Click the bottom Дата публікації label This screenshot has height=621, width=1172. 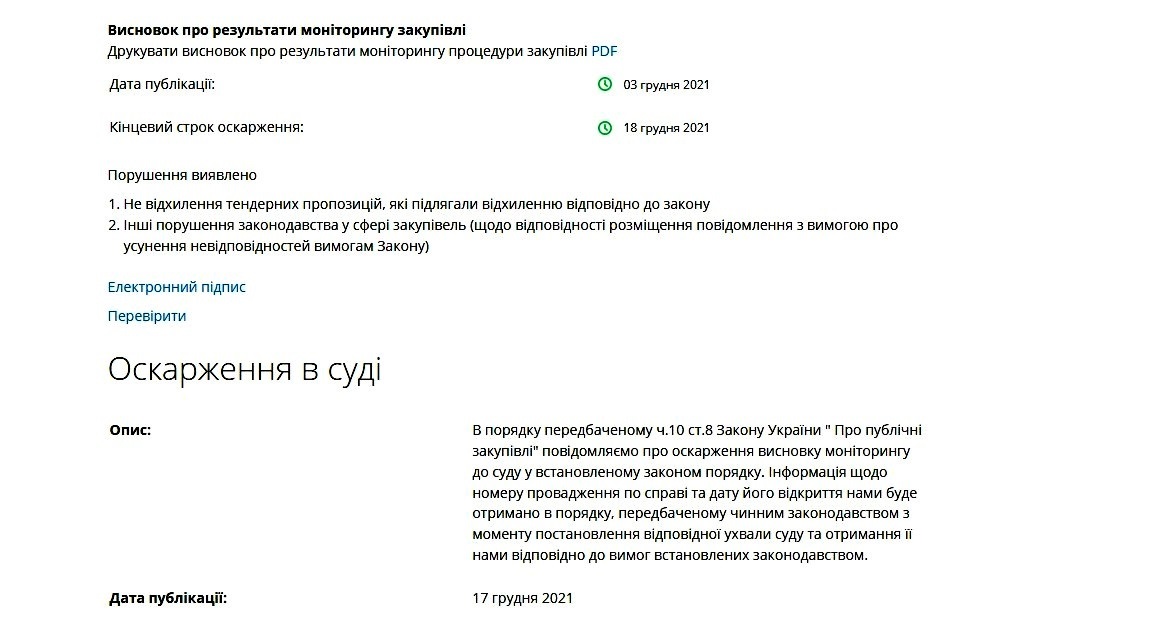pos(168,598)
